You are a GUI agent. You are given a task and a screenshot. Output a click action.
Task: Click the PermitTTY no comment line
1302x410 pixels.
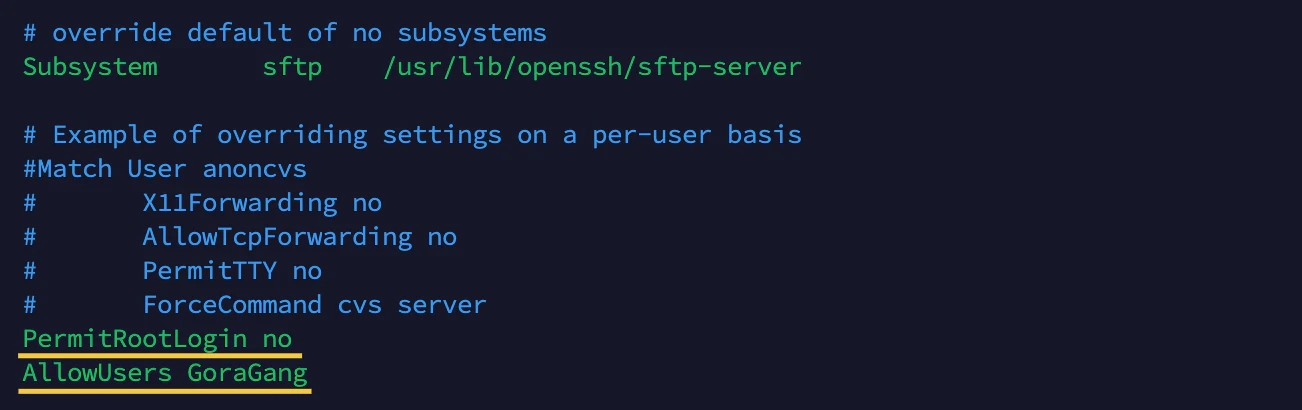[x=172, y=271]
